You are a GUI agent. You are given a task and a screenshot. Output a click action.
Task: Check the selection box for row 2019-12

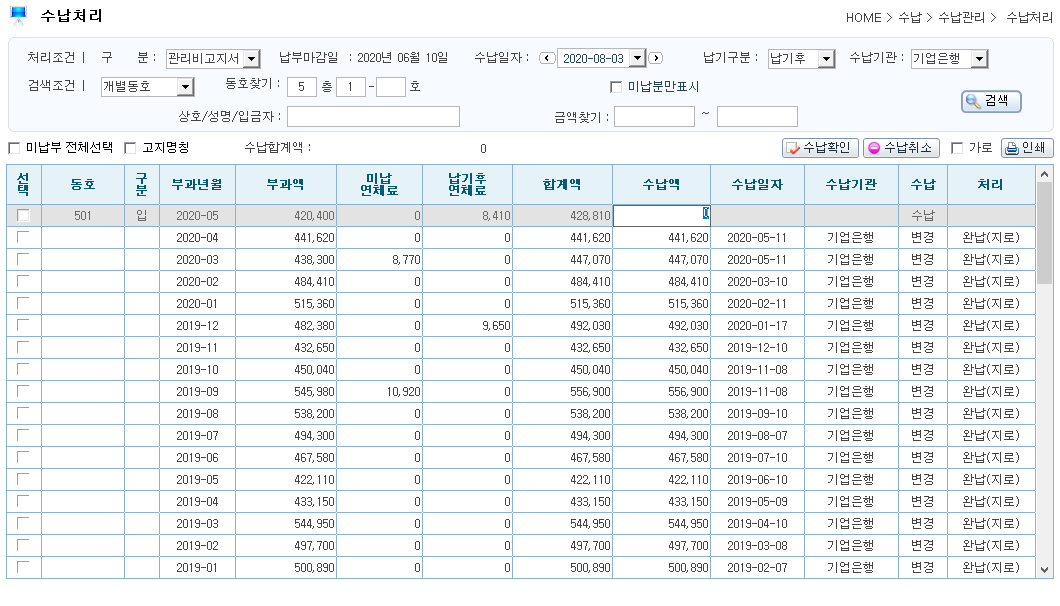(24, 325)
